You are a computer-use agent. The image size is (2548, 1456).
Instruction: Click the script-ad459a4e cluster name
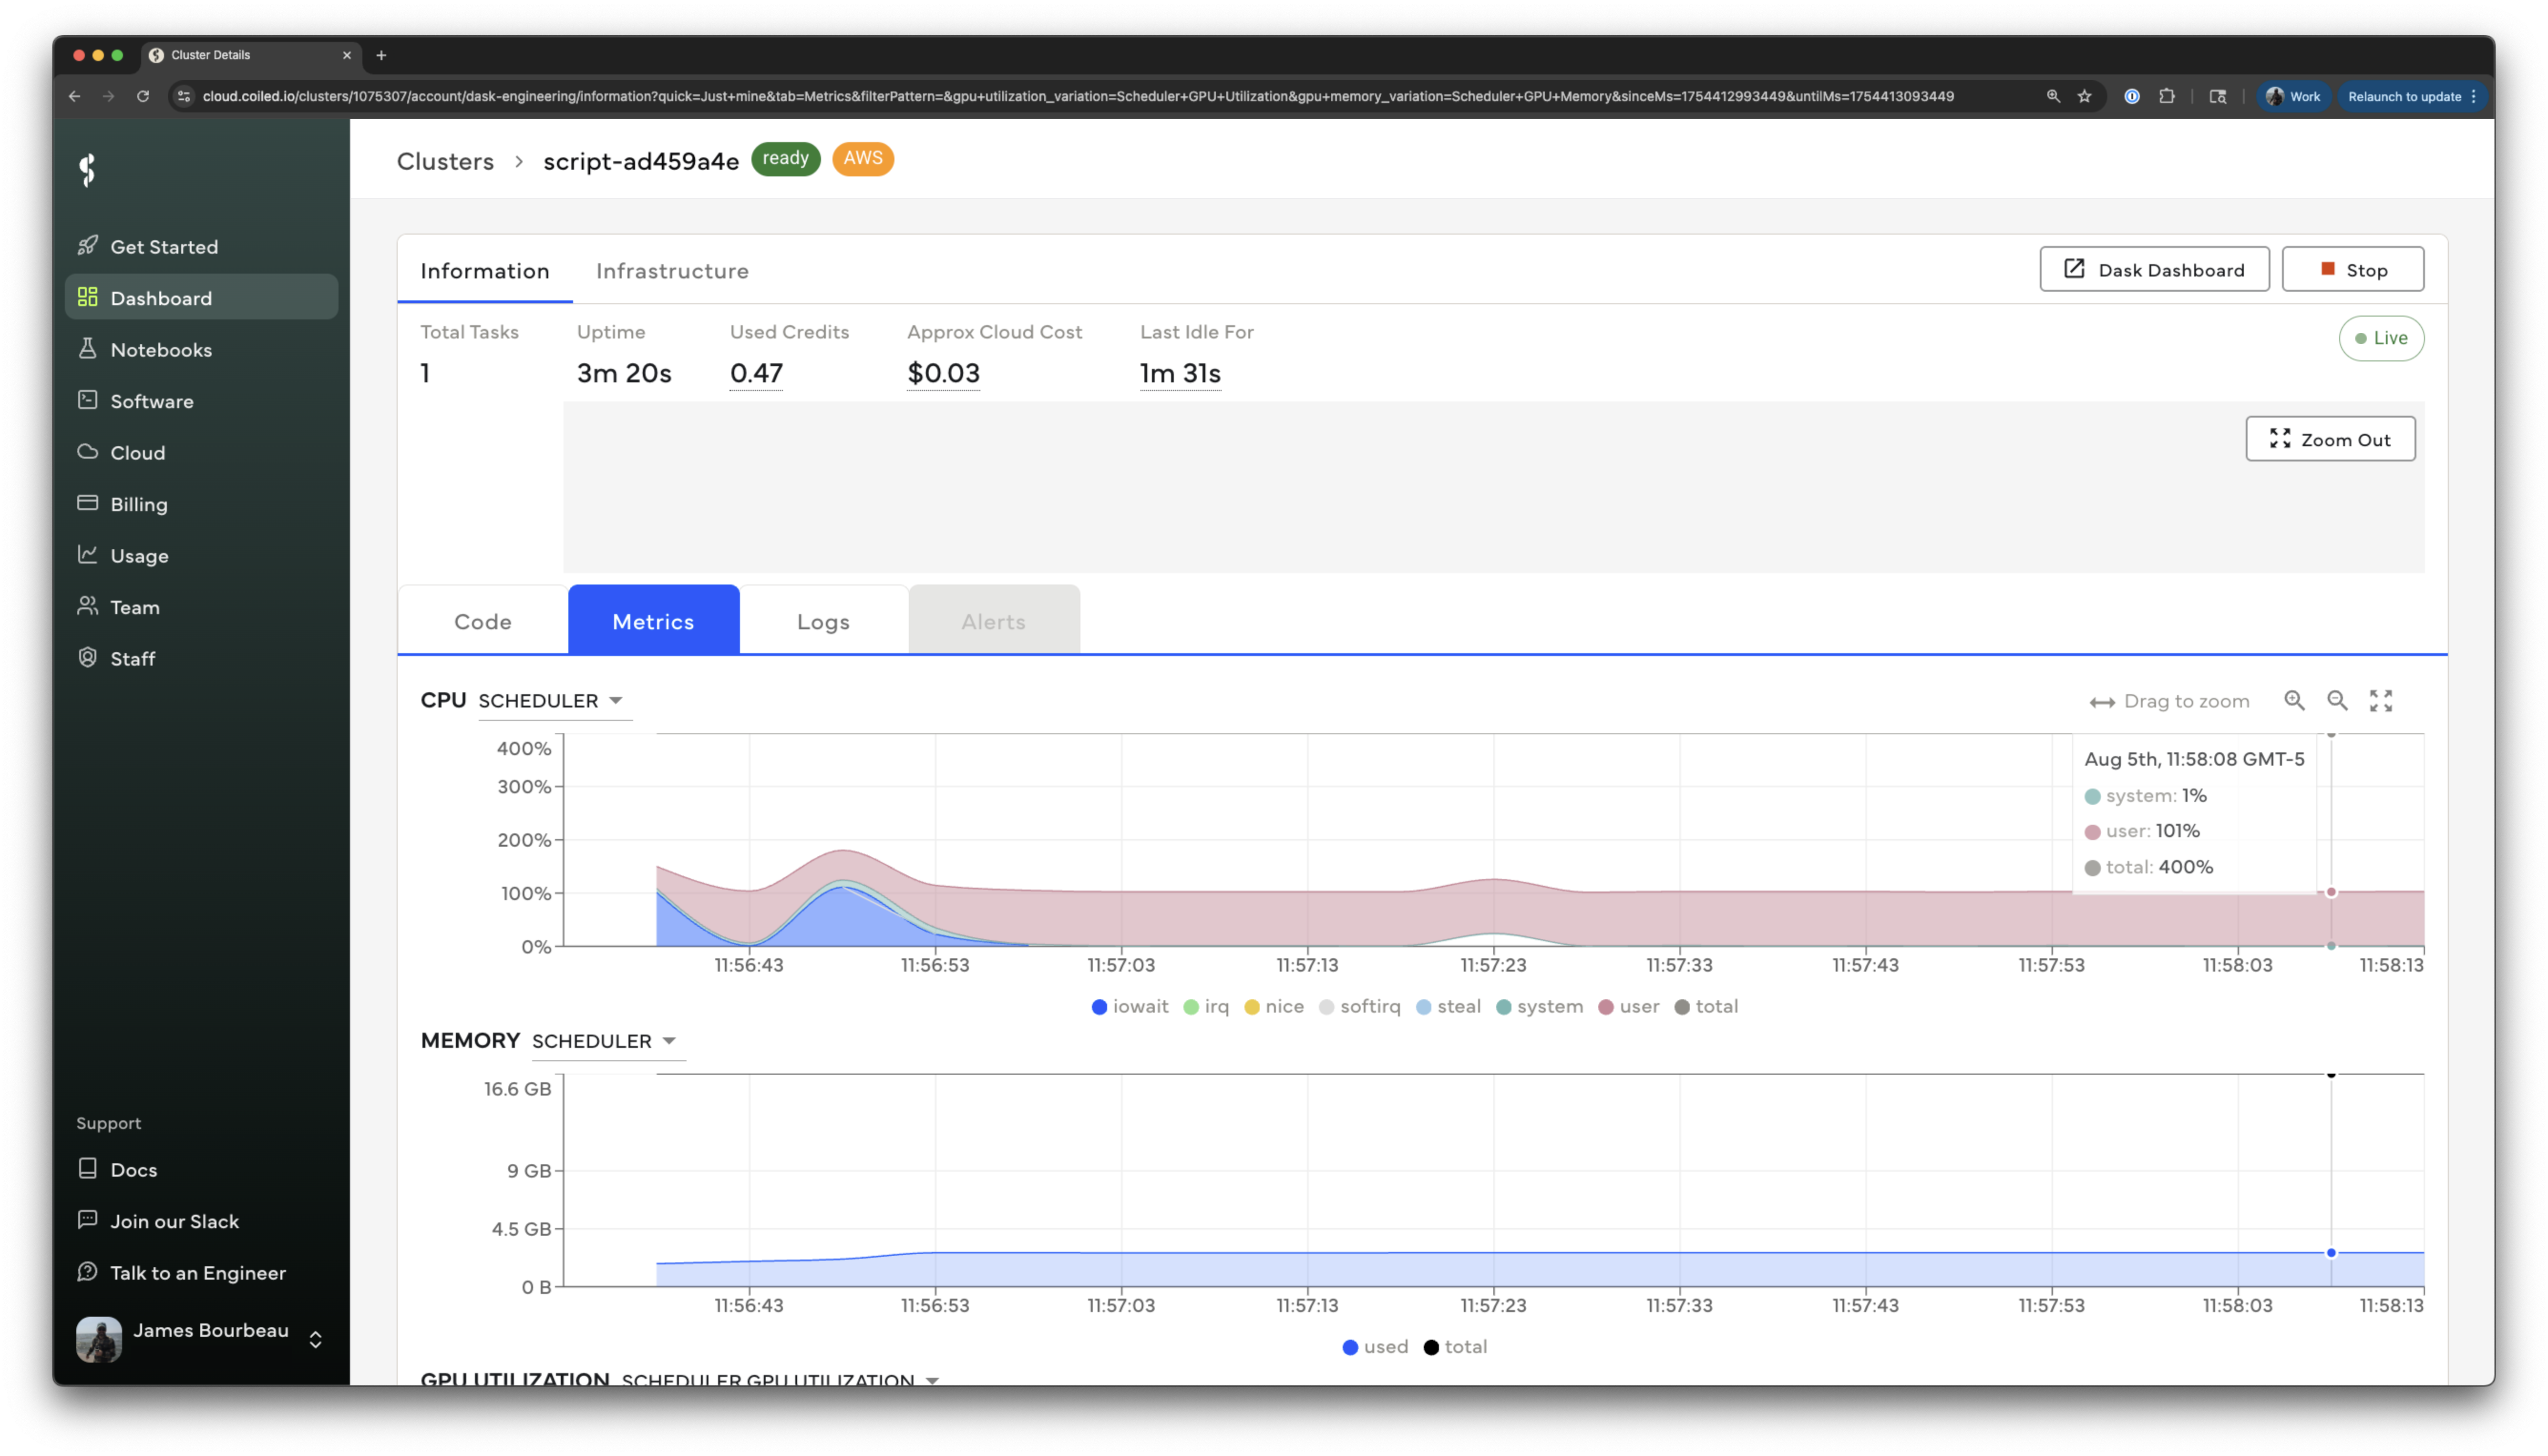pyautogui.click(x=641, y=161)
